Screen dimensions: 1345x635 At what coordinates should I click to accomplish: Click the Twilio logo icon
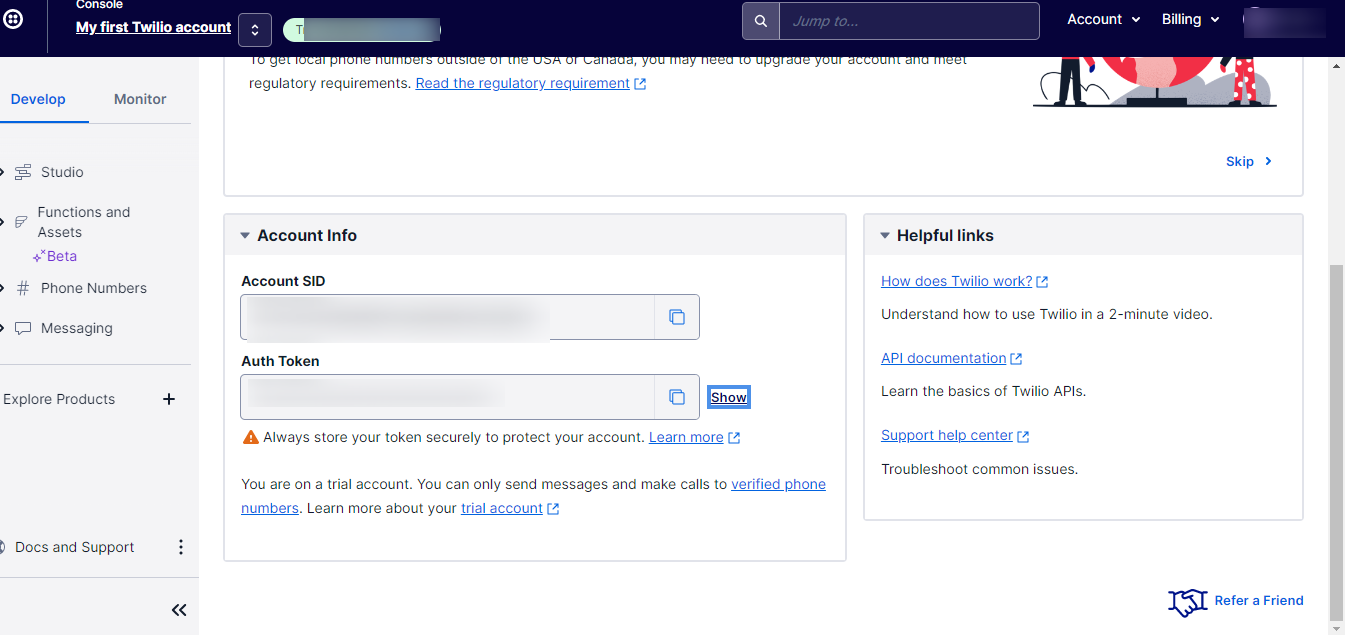(x=14, y=20)
